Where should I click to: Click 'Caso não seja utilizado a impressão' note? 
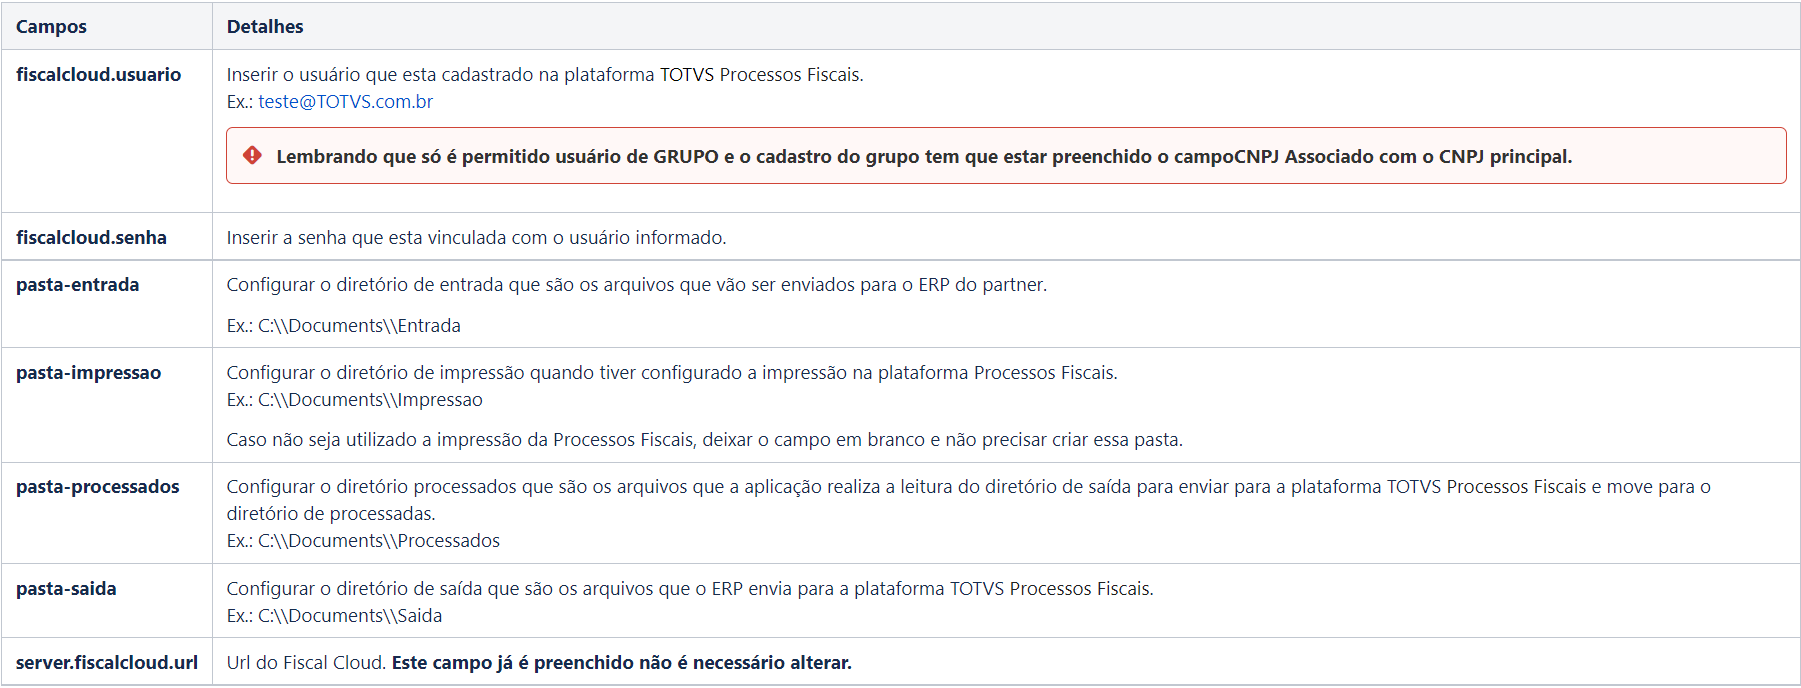coord(704,440)
